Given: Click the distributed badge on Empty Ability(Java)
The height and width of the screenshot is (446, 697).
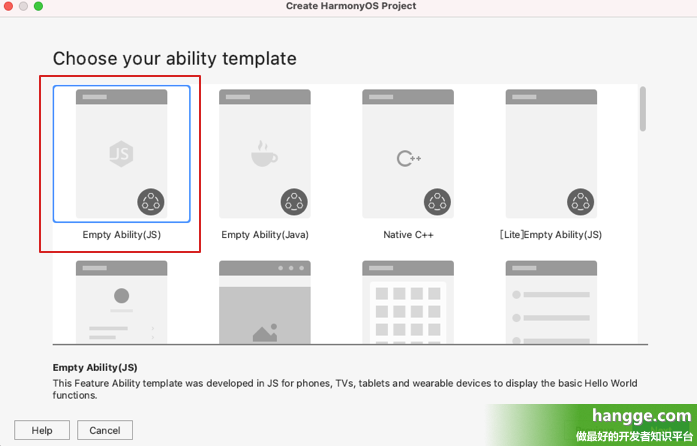Looking at the screenshot, I should [x=294, y=202].
